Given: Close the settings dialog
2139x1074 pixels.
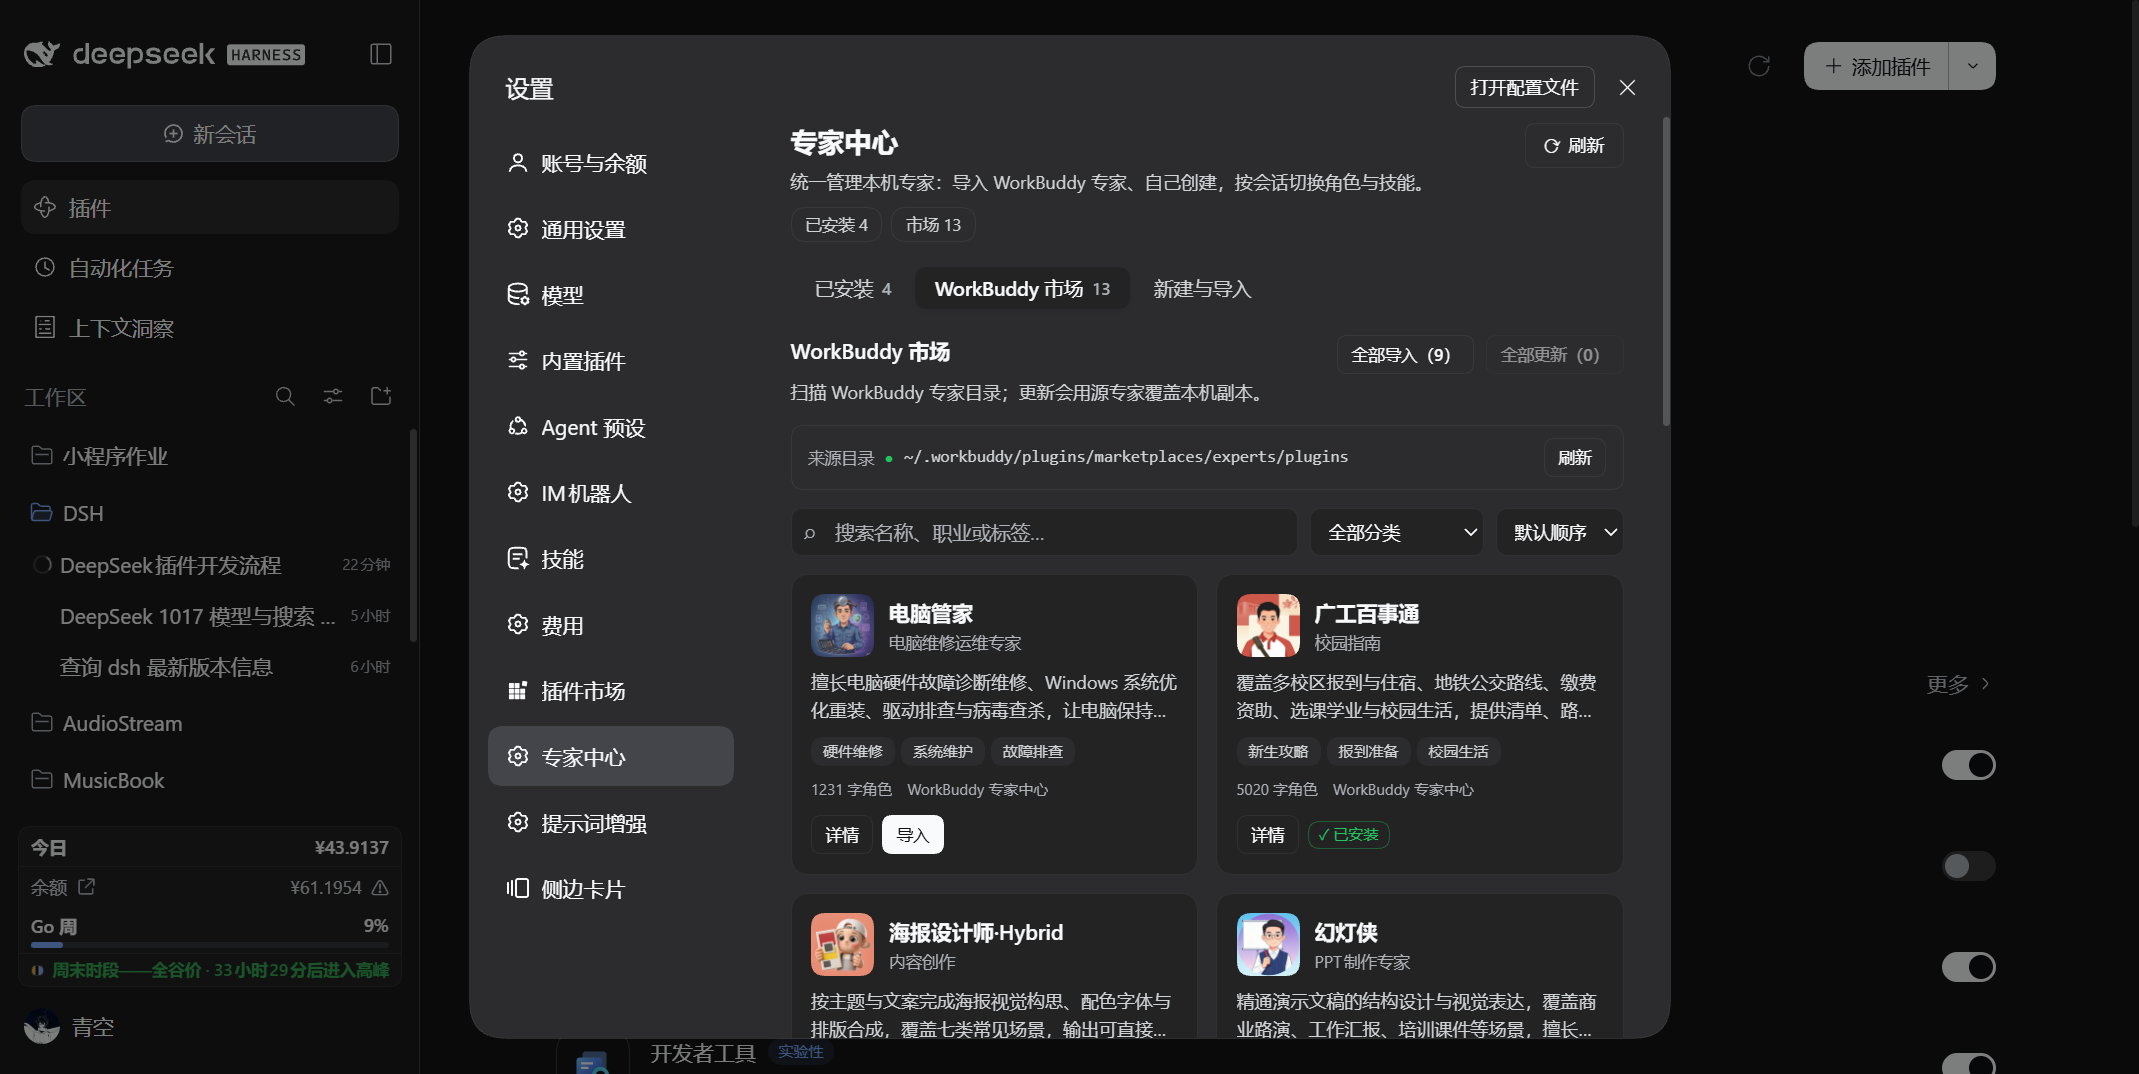Looking at the screenshot, I should click(x=1627, y=88).
